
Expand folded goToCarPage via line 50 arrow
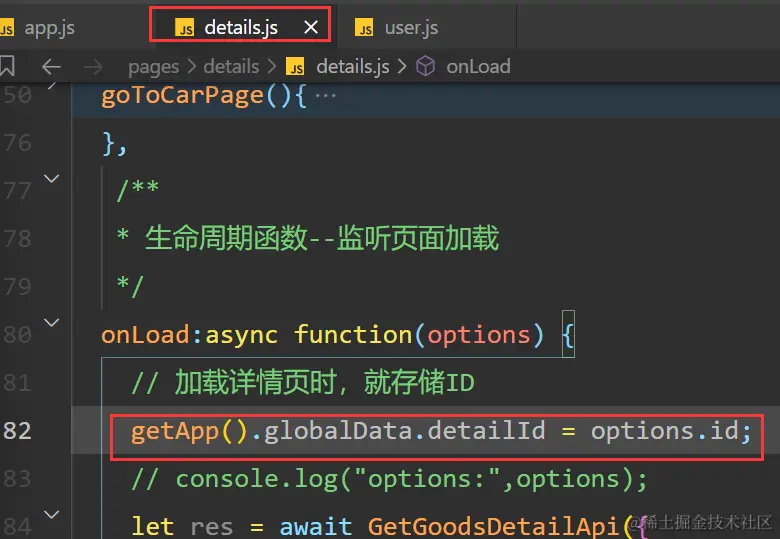pos(52,86)
